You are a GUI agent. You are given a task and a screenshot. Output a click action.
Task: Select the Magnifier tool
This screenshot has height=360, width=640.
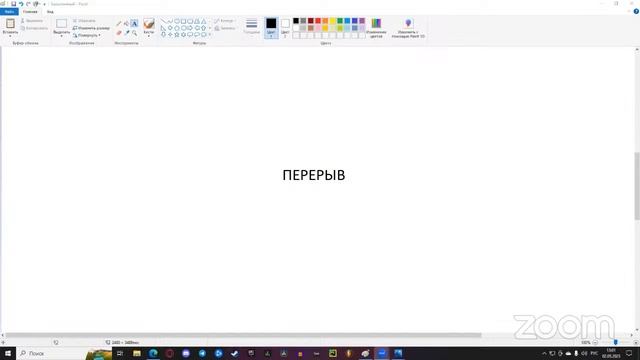(x=134, y=33)
